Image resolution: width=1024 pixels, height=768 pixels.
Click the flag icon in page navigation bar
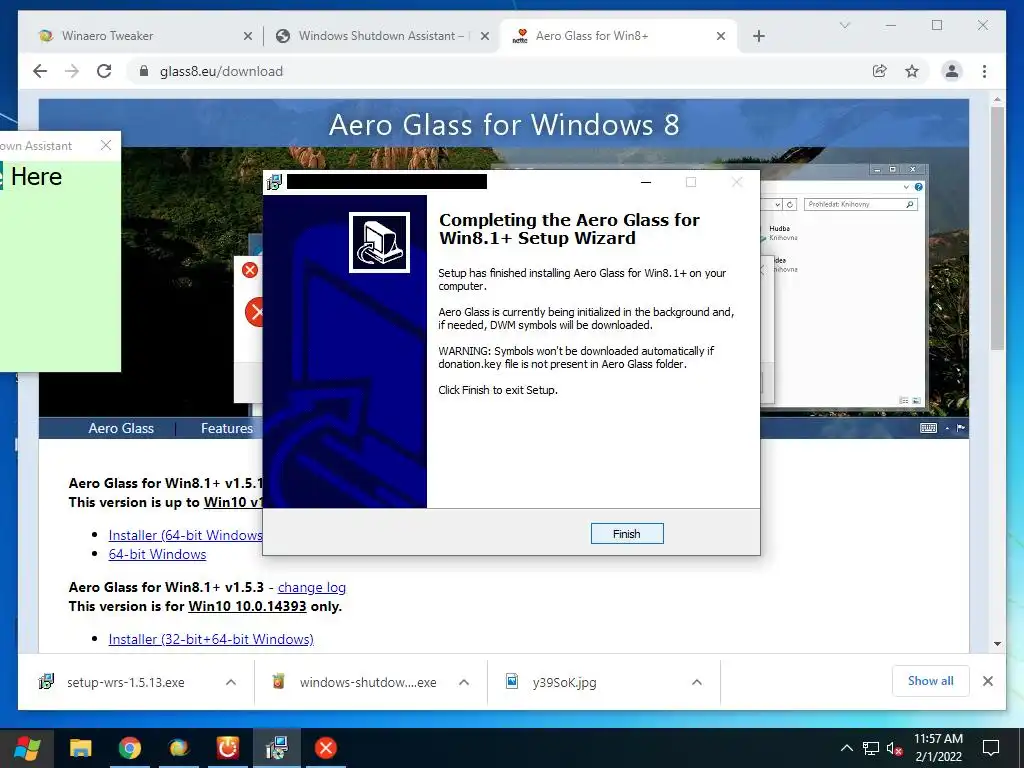[961, 428]
